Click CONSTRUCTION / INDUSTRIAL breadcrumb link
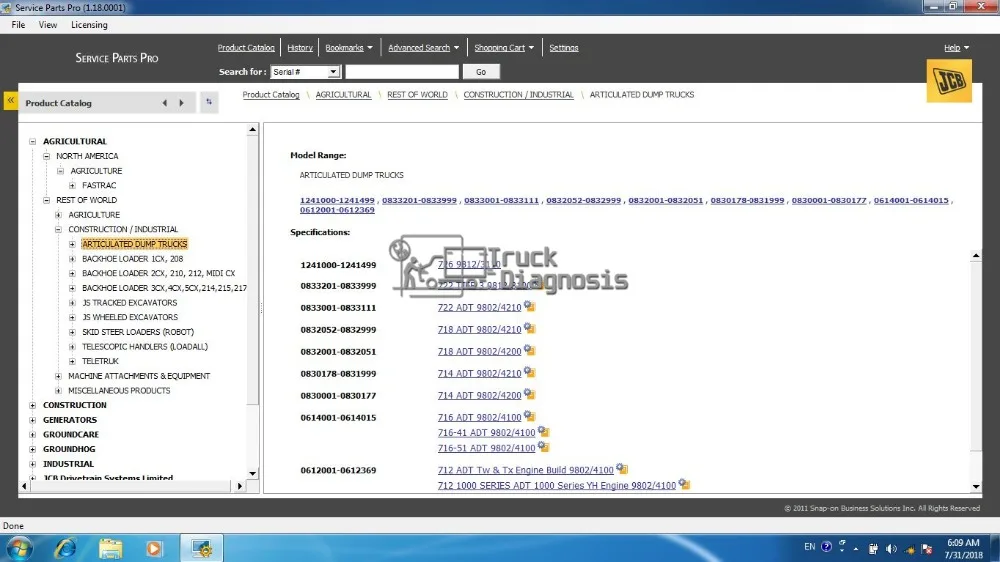This screenshot has width=1000, height=562. click(518, 94)
